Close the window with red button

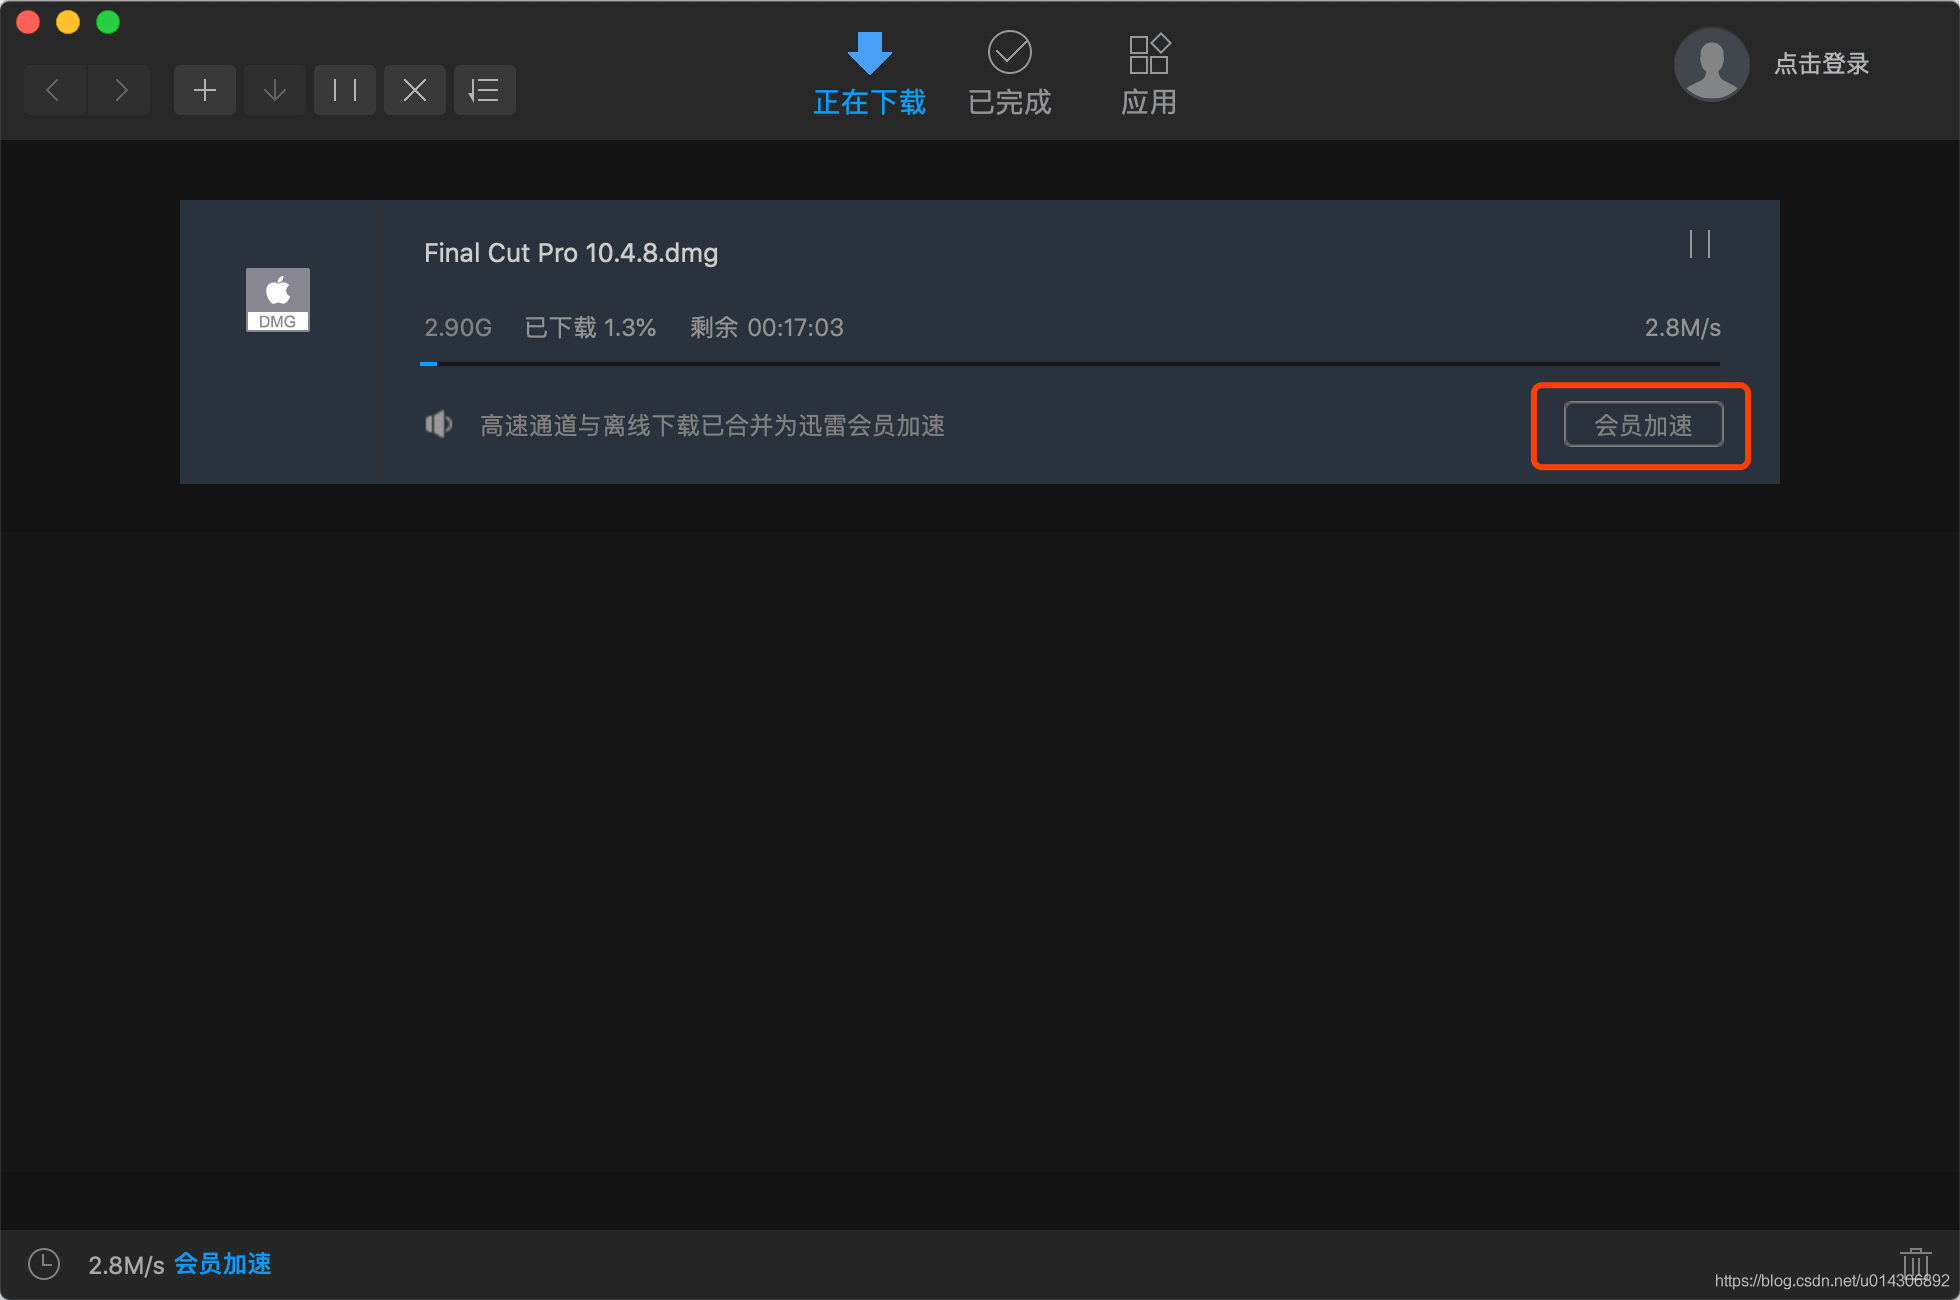(x=28, y=22)
